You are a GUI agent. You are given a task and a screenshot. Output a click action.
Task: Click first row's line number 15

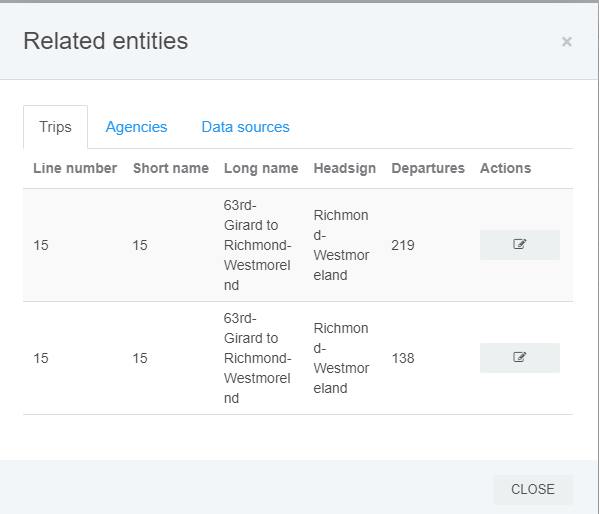pyautogui.click(x=41, y=245)
